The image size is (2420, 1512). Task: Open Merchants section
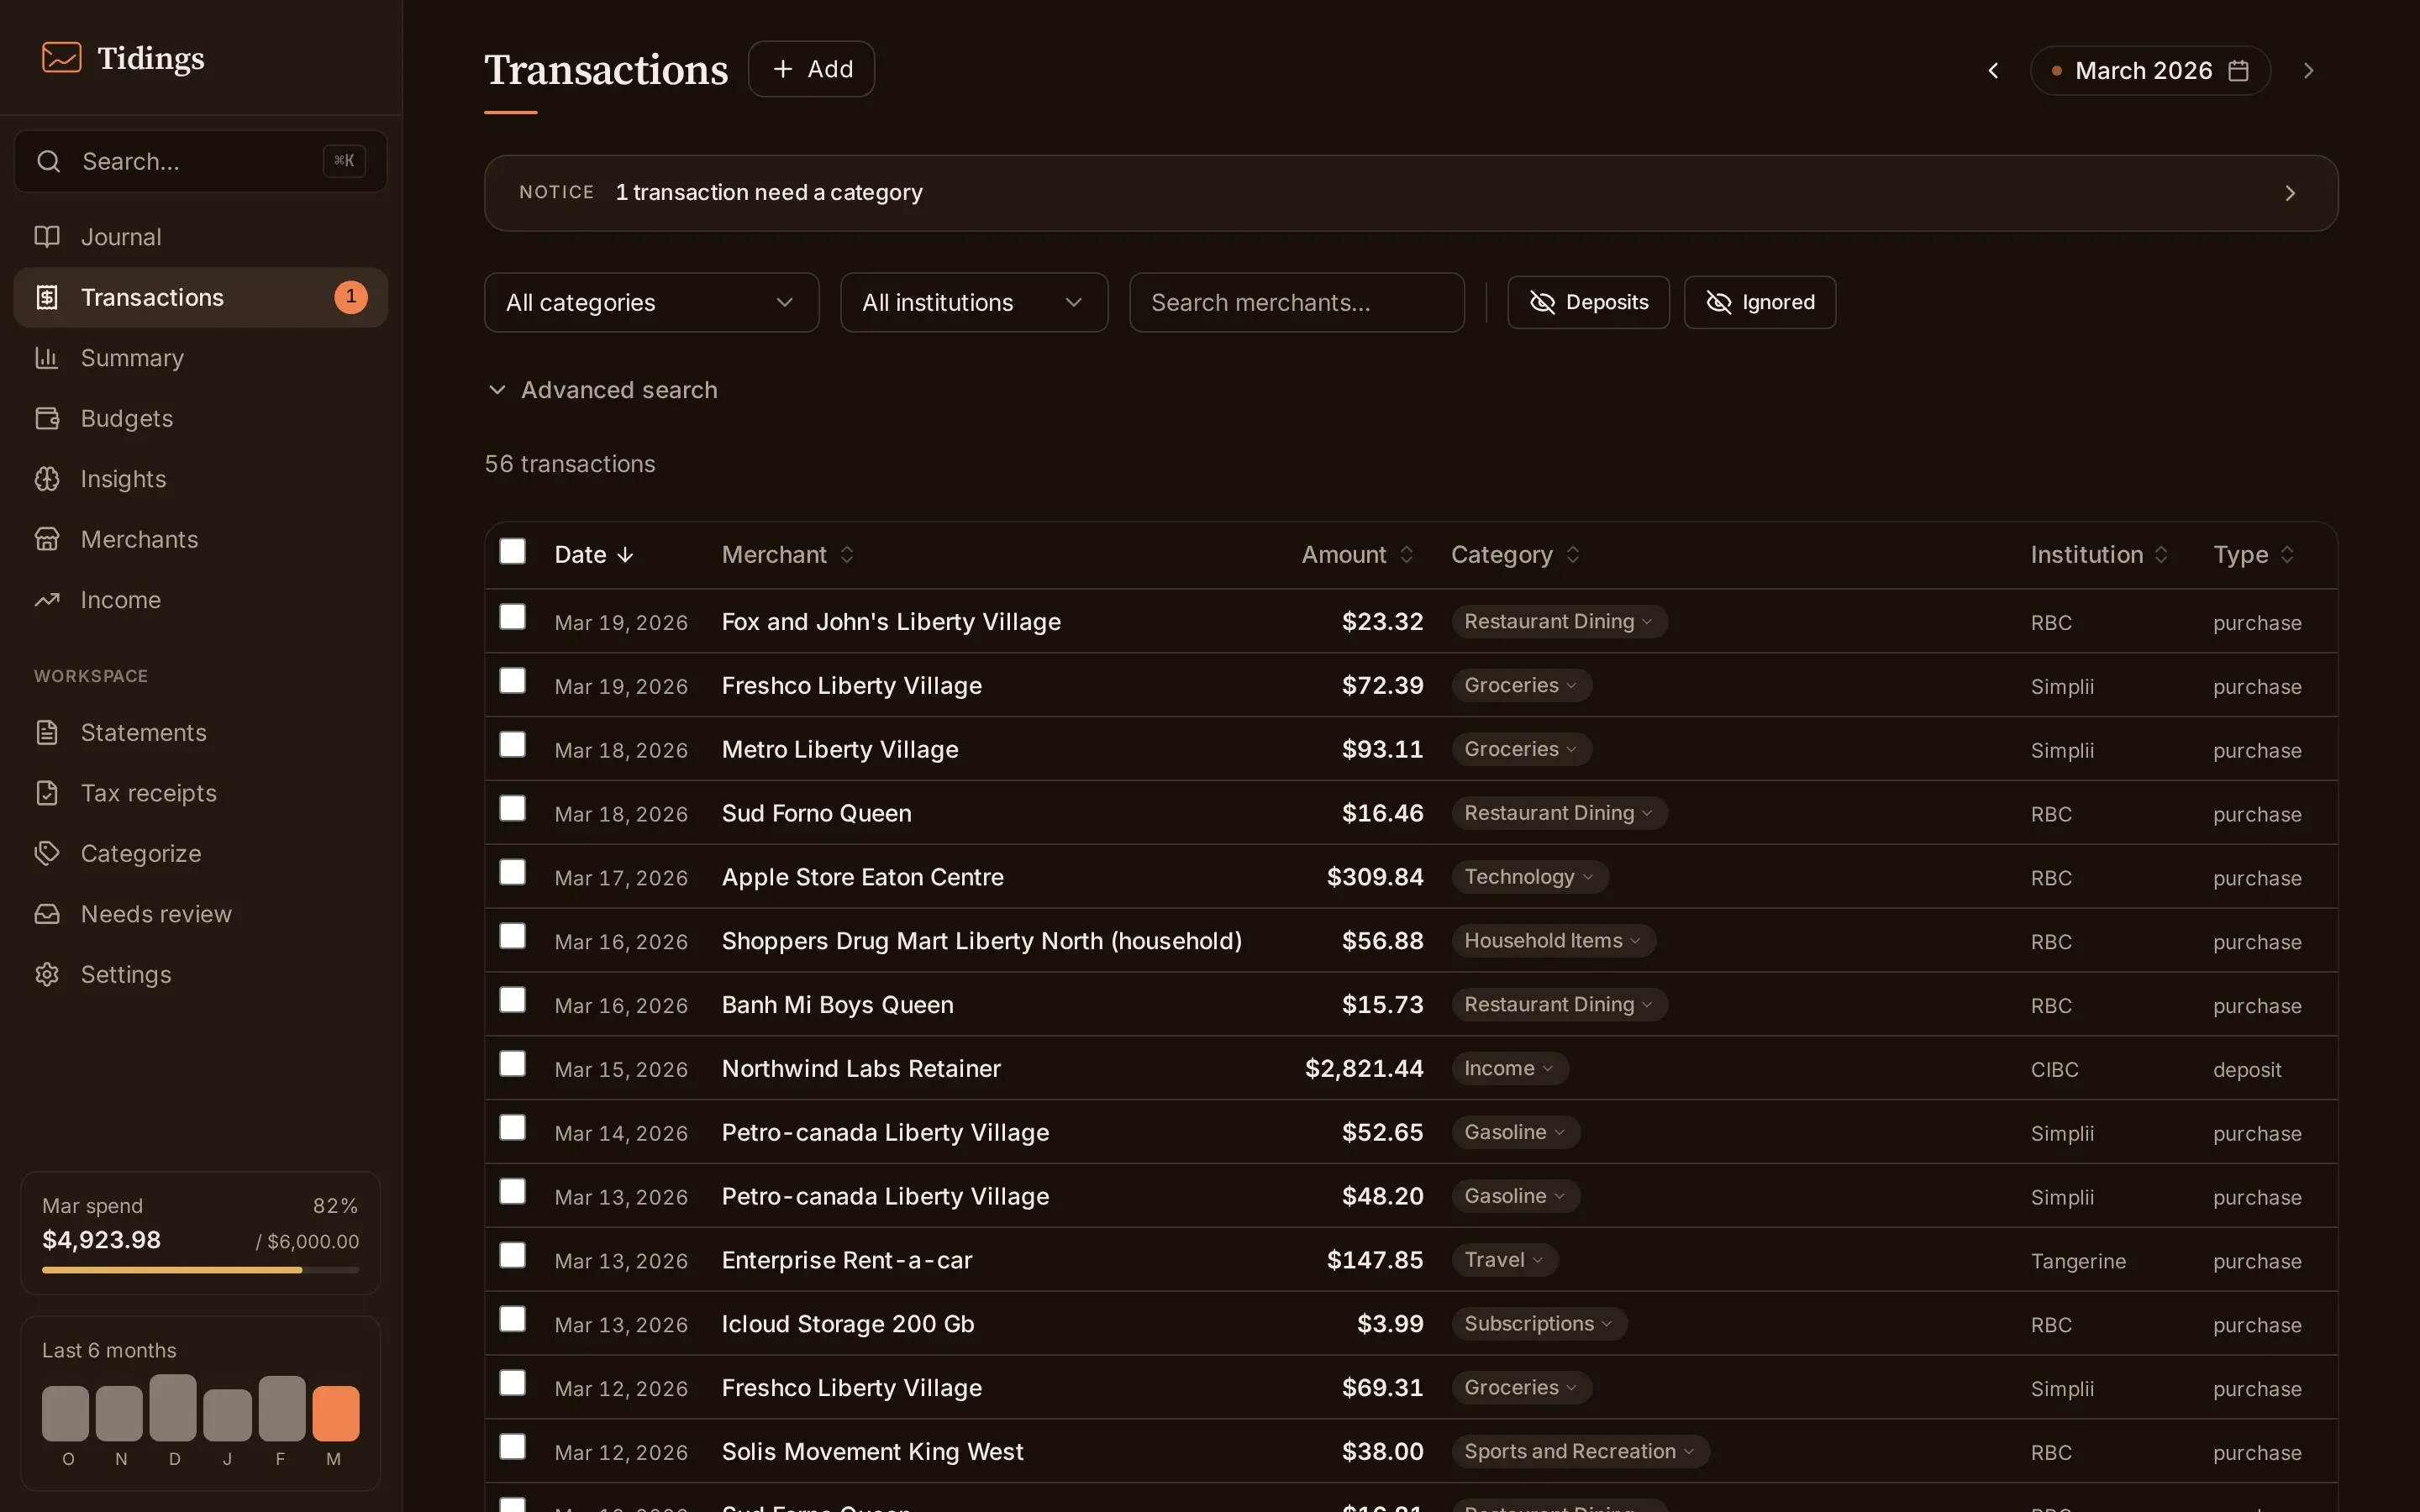pyautogui.click(x=200, y=539)
